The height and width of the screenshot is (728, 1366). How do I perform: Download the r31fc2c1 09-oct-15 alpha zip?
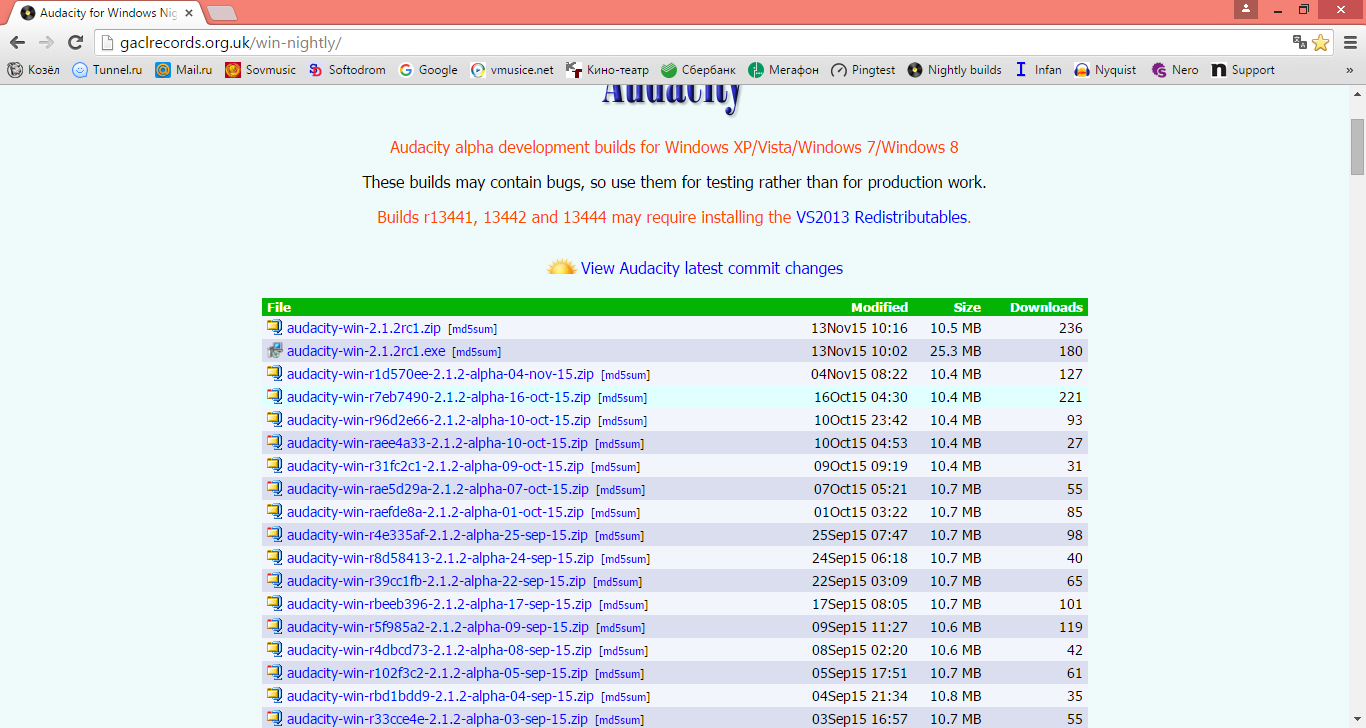point(435,466)
